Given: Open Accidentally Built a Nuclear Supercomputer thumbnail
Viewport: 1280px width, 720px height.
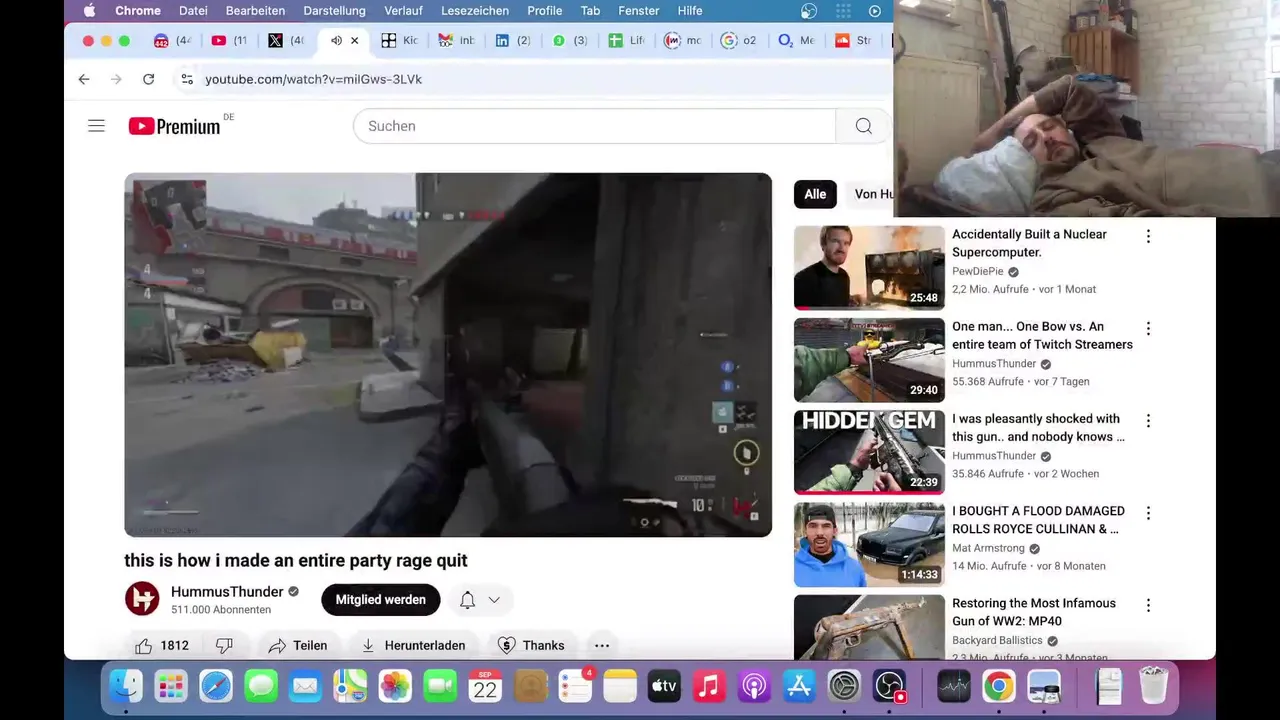Looking at the screenshot, I should coord(869,268).
